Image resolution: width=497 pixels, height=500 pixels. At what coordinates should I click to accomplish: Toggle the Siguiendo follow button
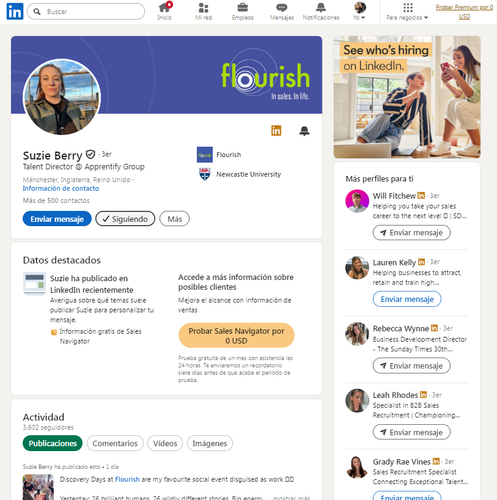pos(125,219)
